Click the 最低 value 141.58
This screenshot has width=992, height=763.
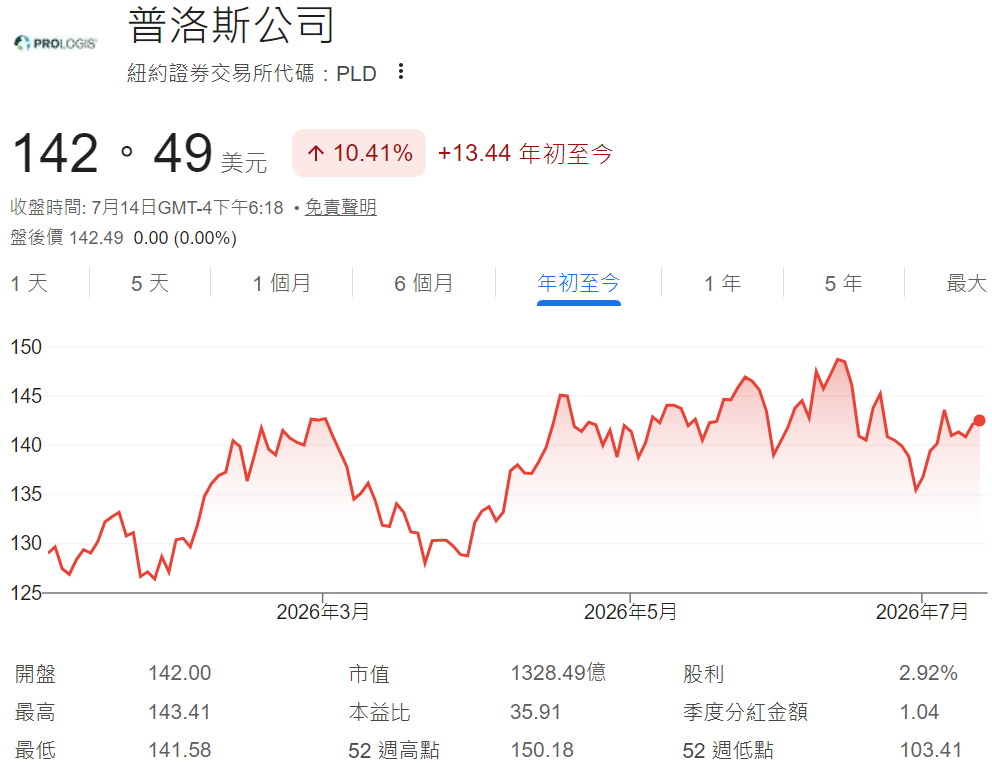tap(180, 750)
